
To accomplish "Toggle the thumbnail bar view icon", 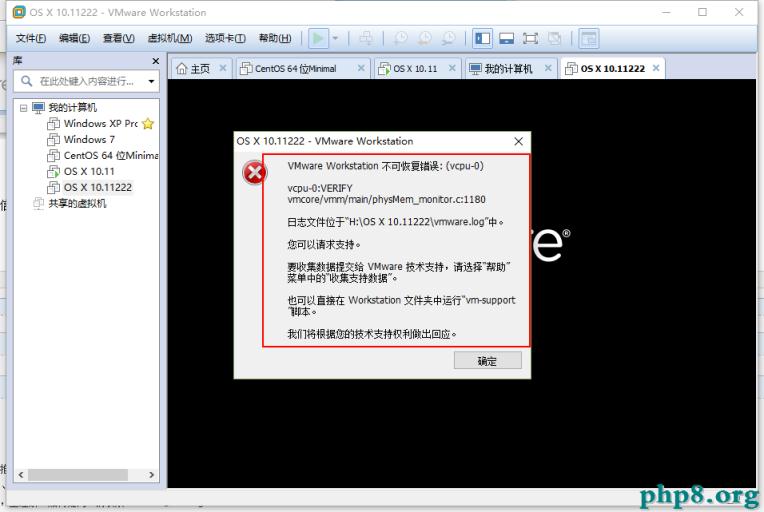I will pos(506,38).
